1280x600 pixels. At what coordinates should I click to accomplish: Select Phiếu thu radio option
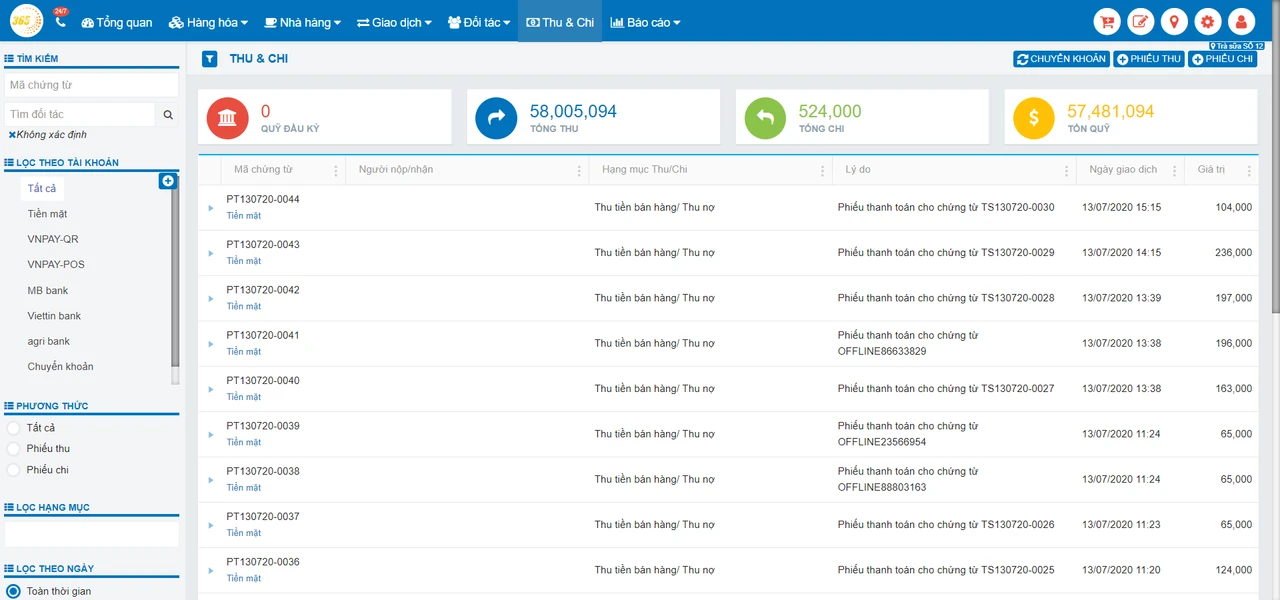(14, 449)
